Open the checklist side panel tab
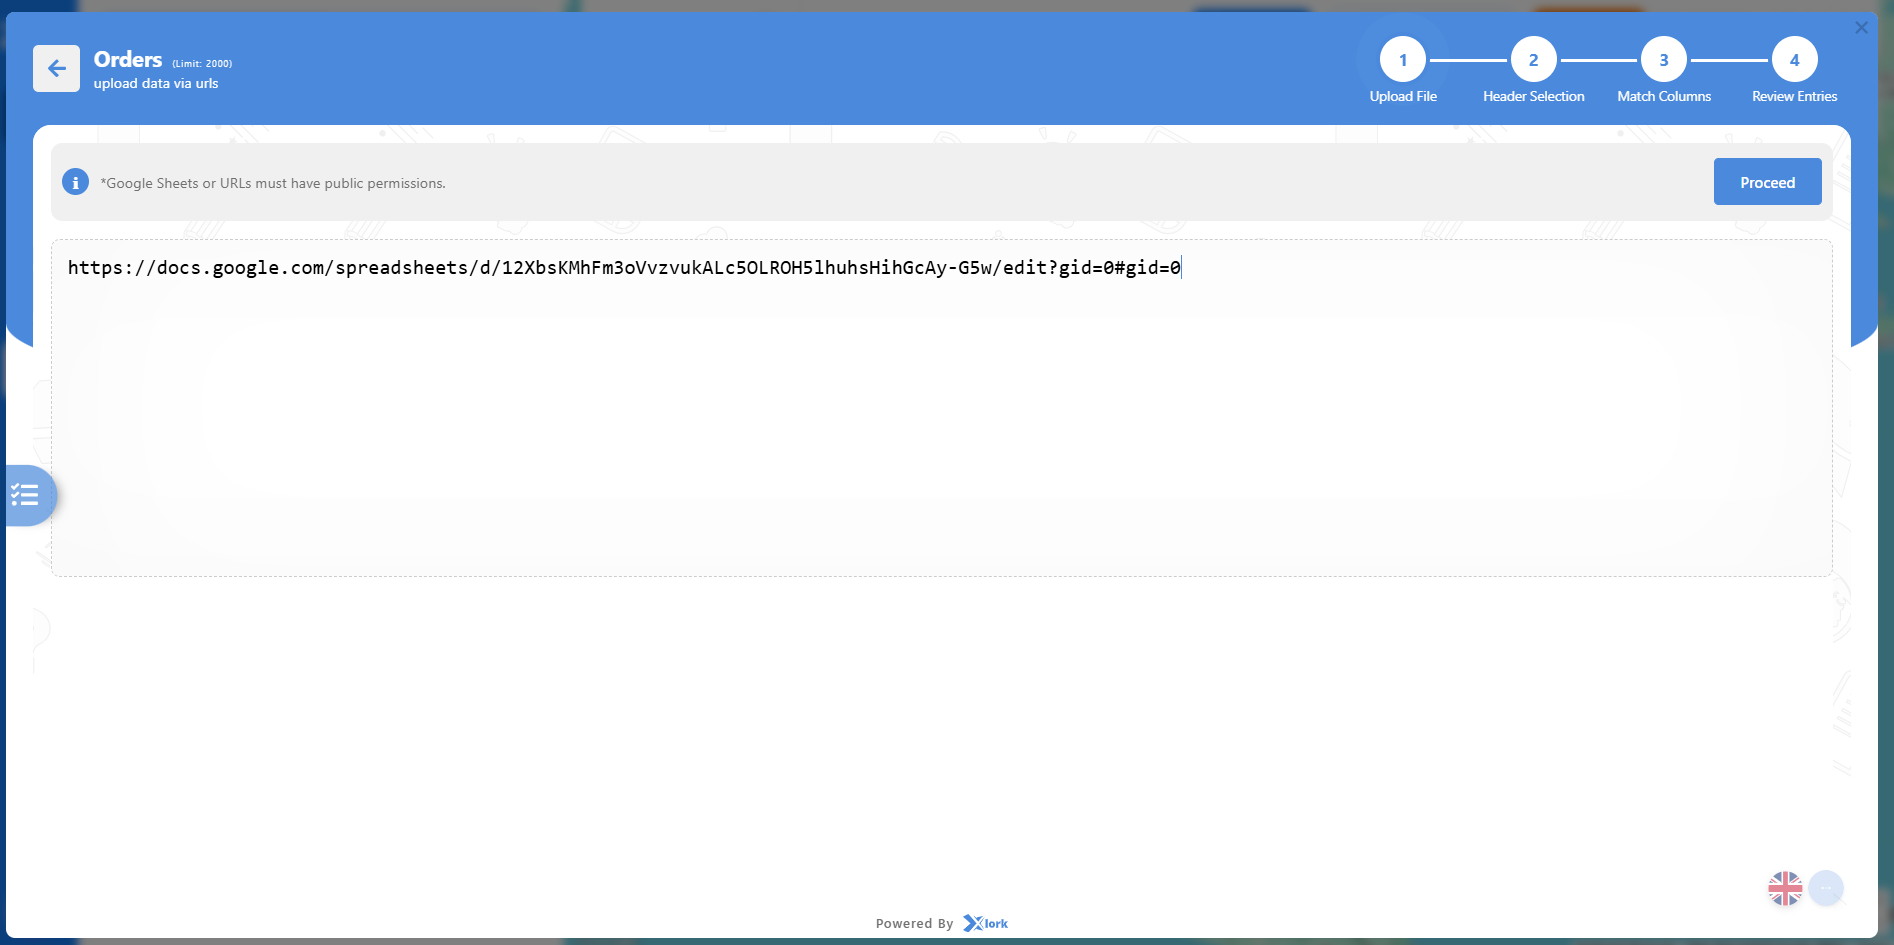This screenshot has height=945, width=1894. tap(27, 495)
